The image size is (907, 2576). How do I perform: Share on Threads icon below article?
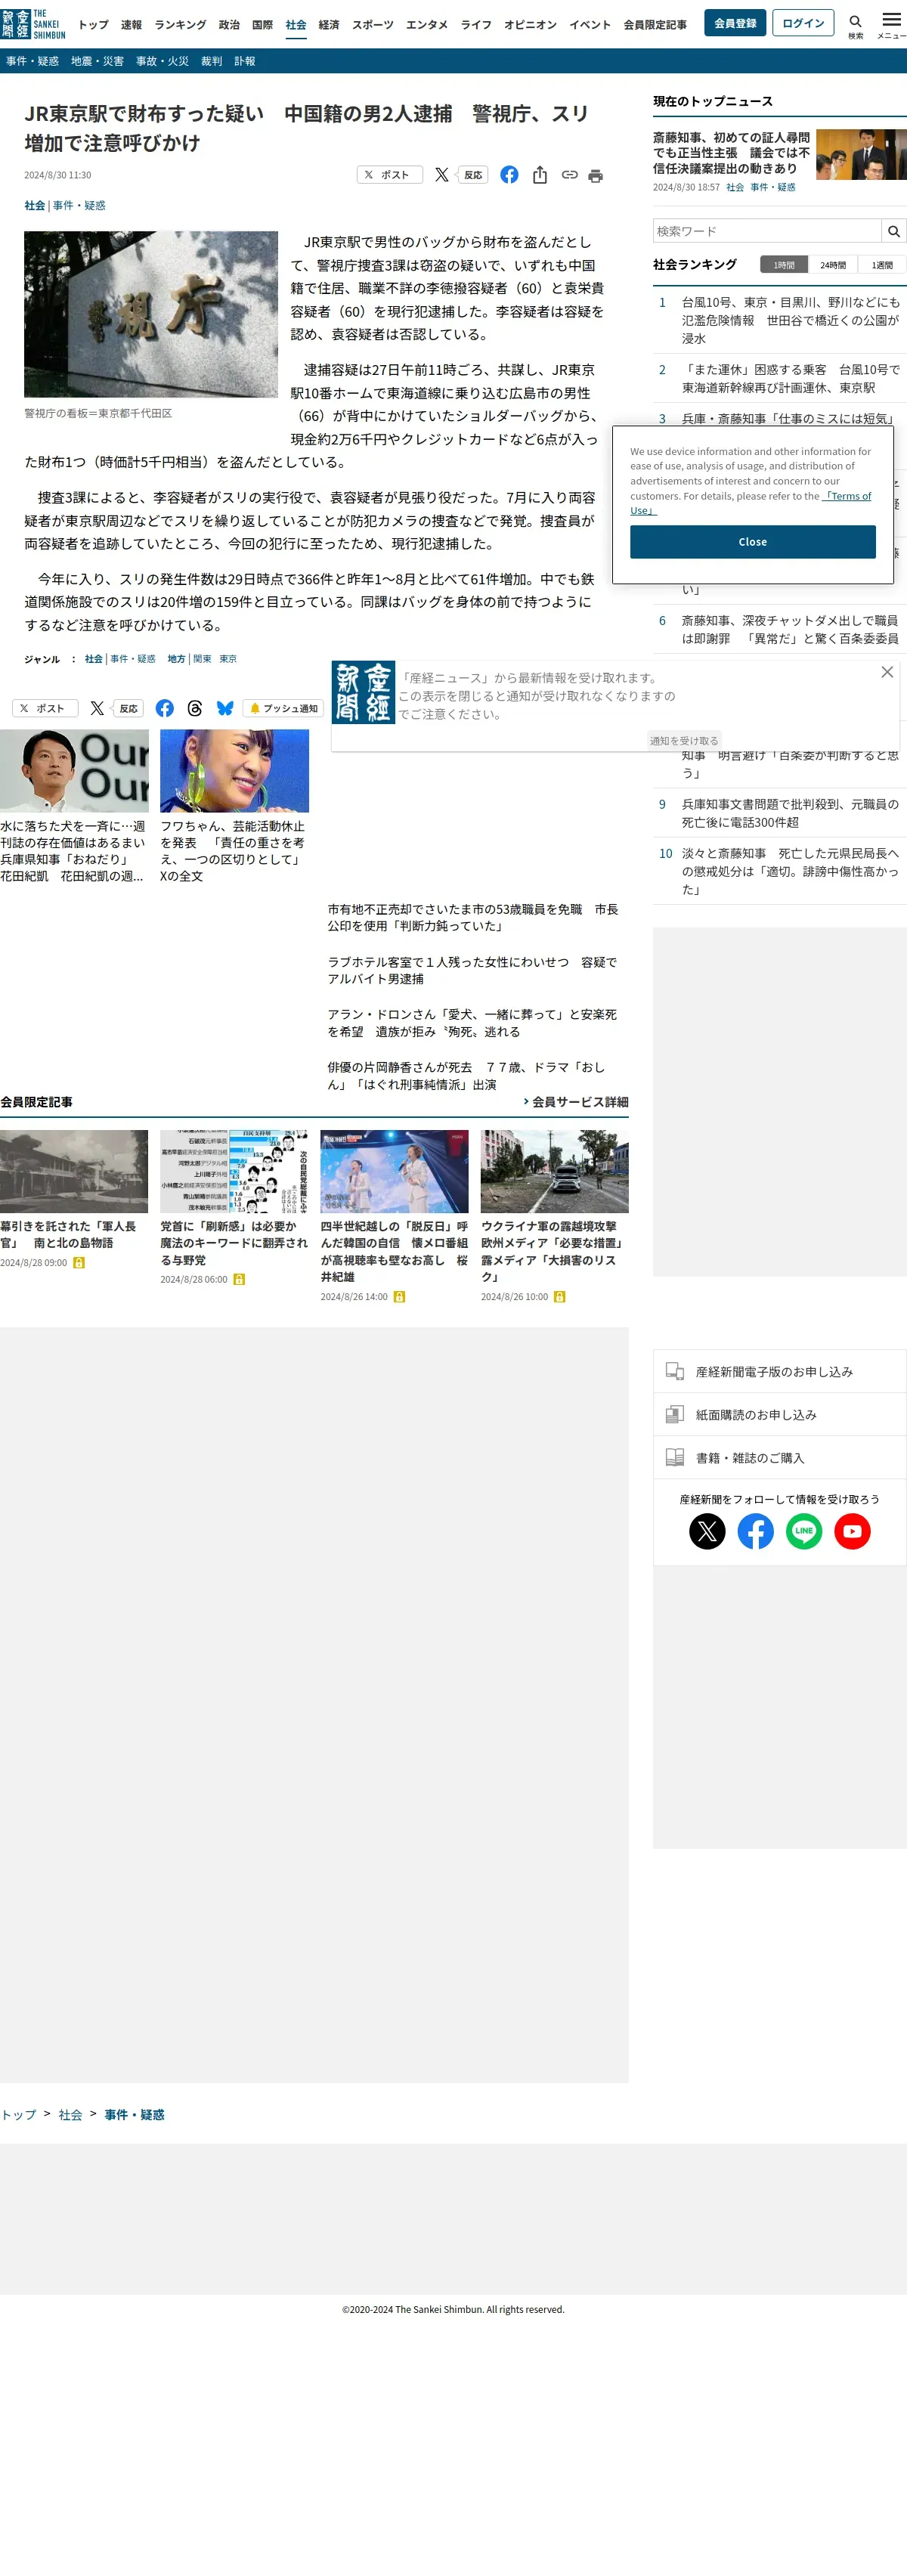tap(195, 708)
